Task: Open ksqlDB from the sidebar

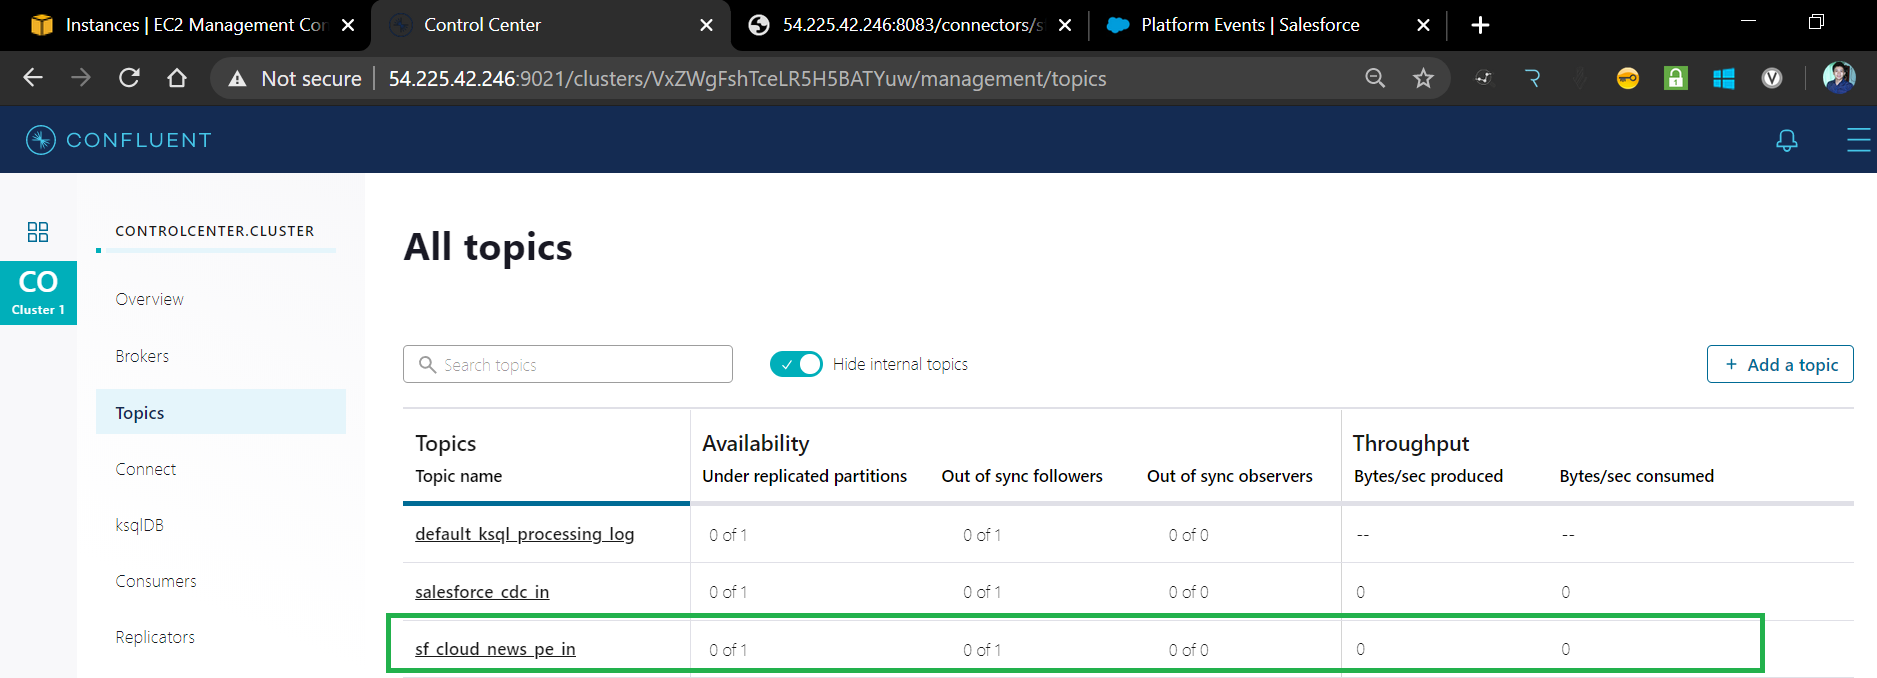Action: (x=139, y=525)
